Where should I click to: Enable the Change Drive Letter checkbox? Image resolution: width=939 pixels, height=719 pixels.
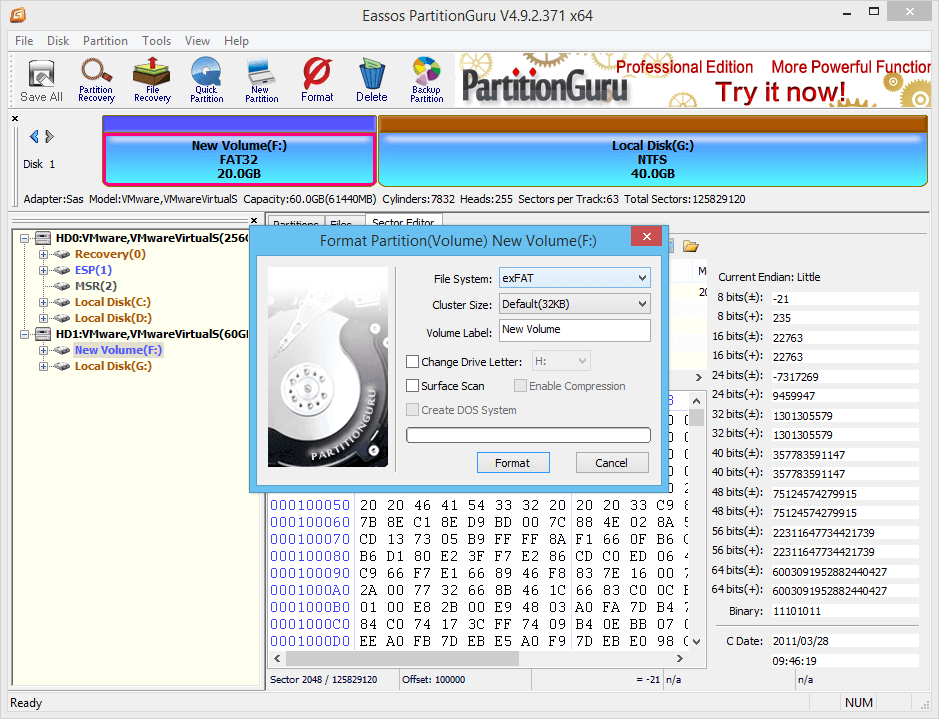412,362
